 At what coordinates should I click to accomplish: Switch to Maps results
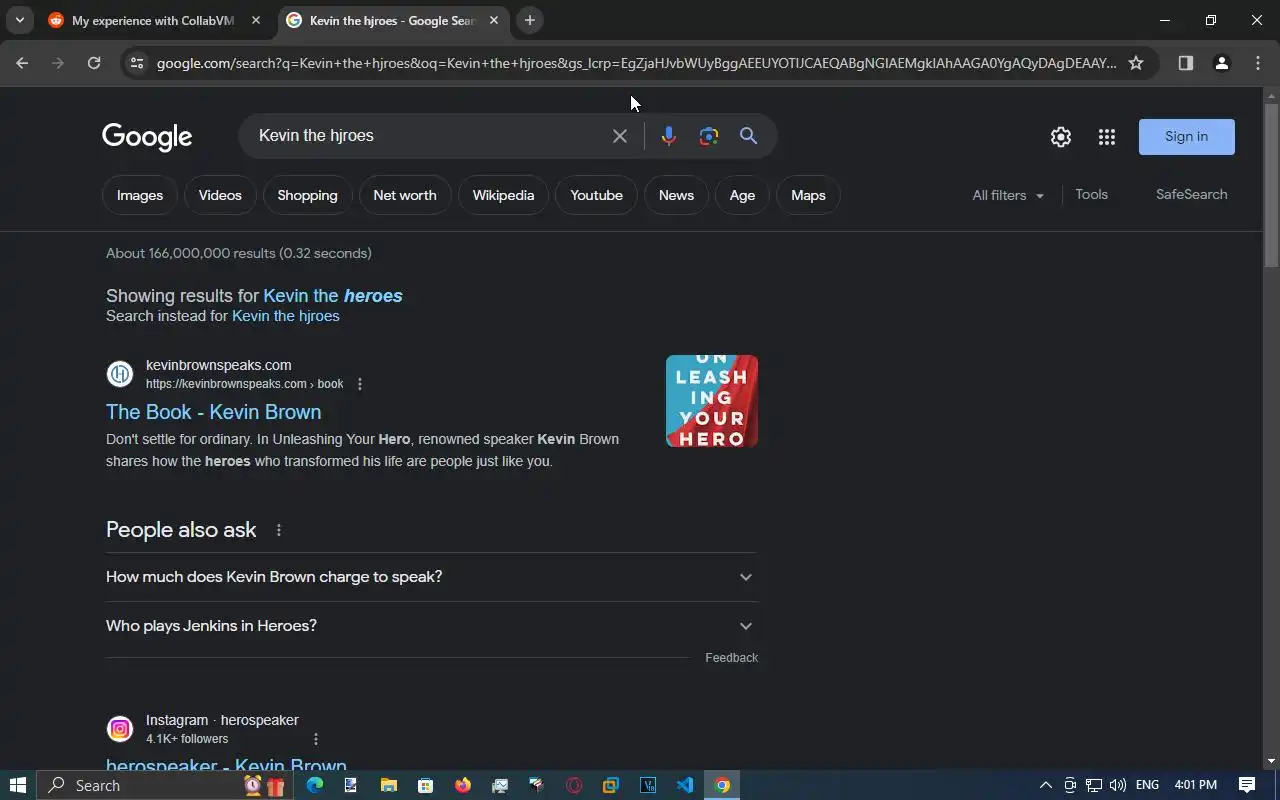coord(808,195)
